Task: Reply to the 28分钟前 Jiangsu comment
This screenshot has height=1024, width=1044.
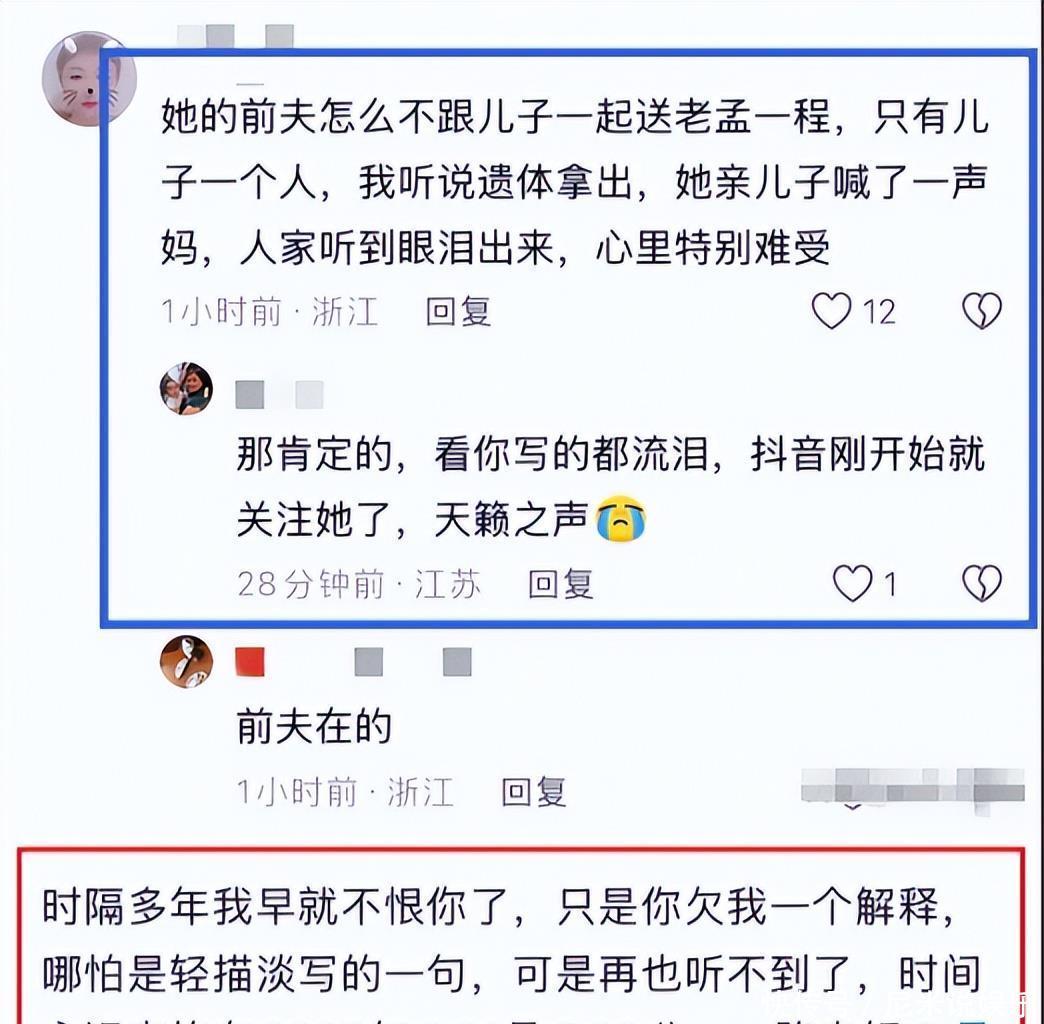Action: (x=560, y=584)
